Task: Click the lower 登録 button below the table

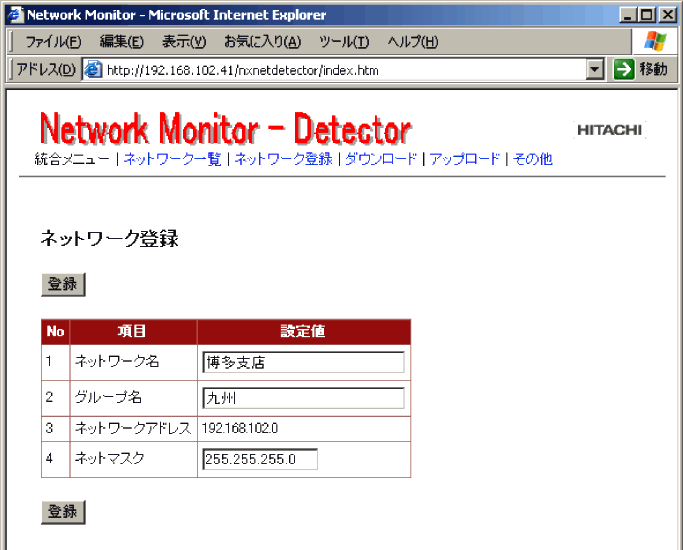Action: [63, 512]
